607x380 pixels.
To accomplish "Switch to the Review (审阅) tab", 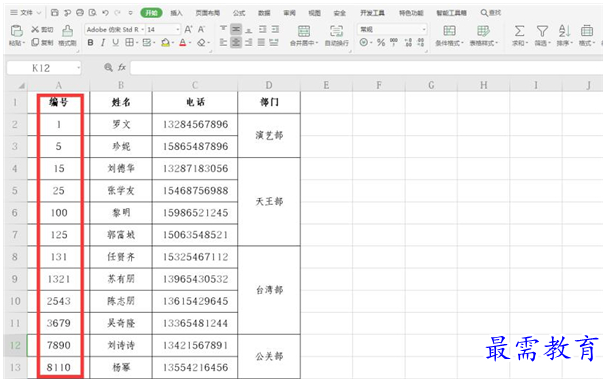I will click(x=289, y=13).
